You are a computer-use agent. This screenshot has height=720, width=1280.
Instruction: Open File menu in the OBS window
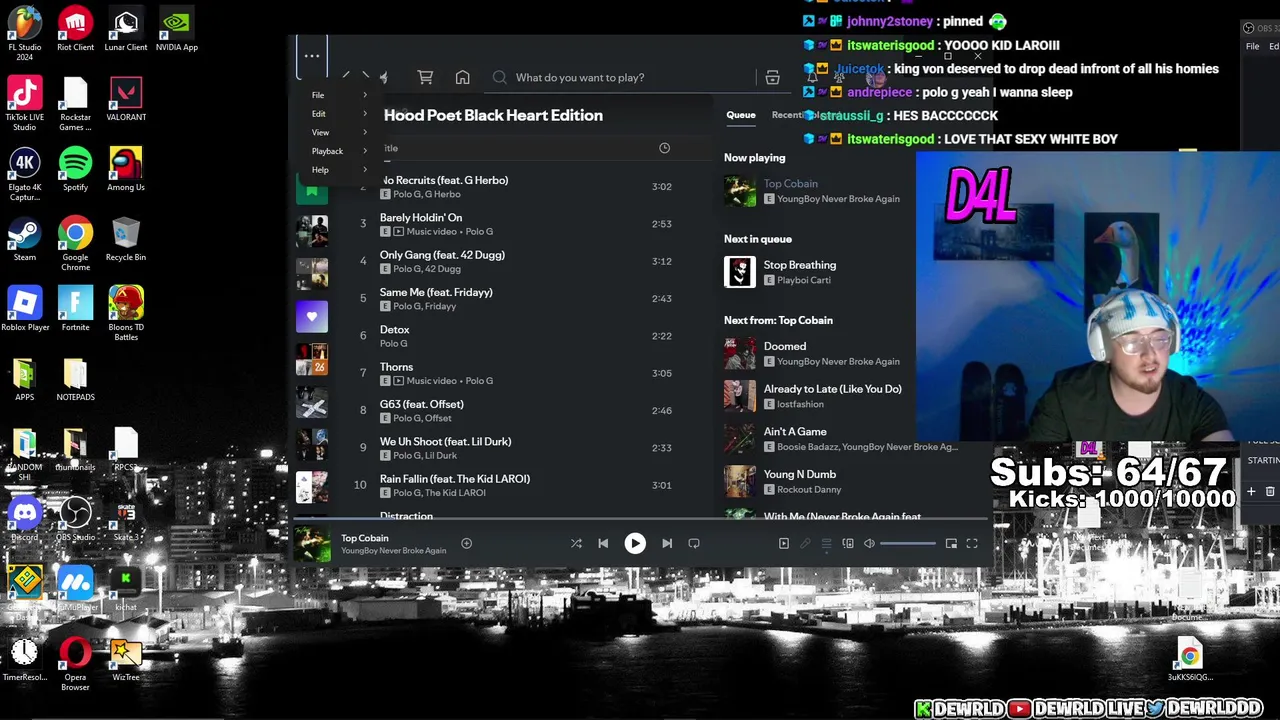tap(1252, 46)
